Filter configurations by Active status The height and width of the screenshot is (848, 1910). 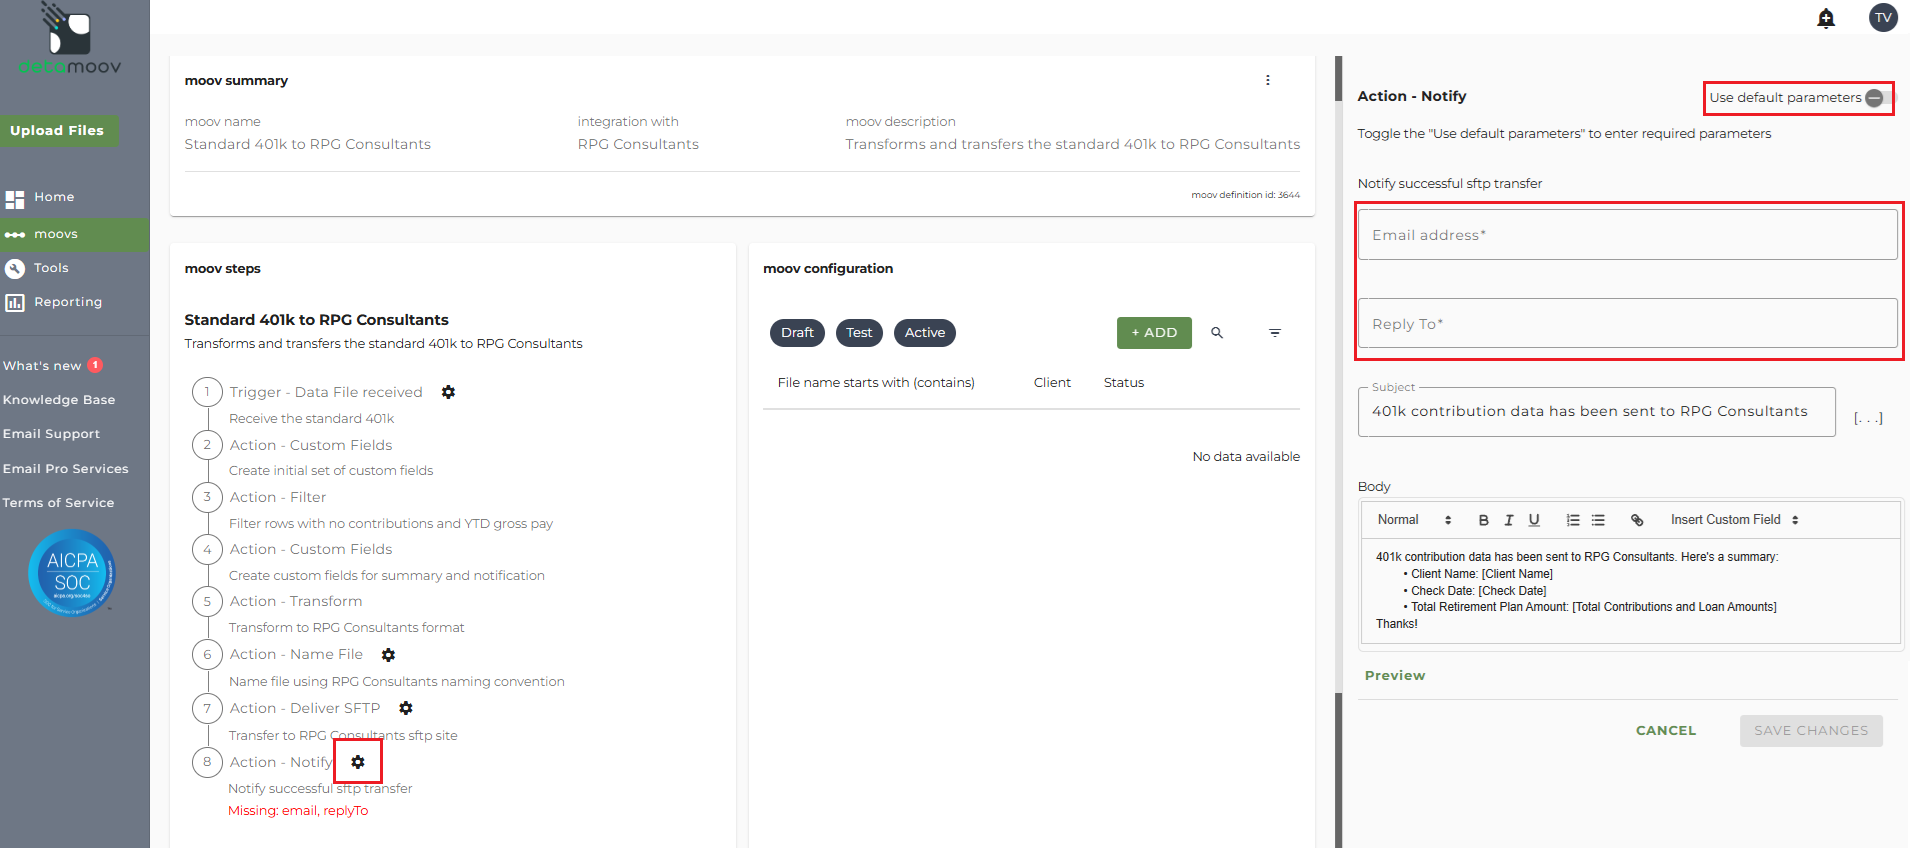click(x=925, y=333)
